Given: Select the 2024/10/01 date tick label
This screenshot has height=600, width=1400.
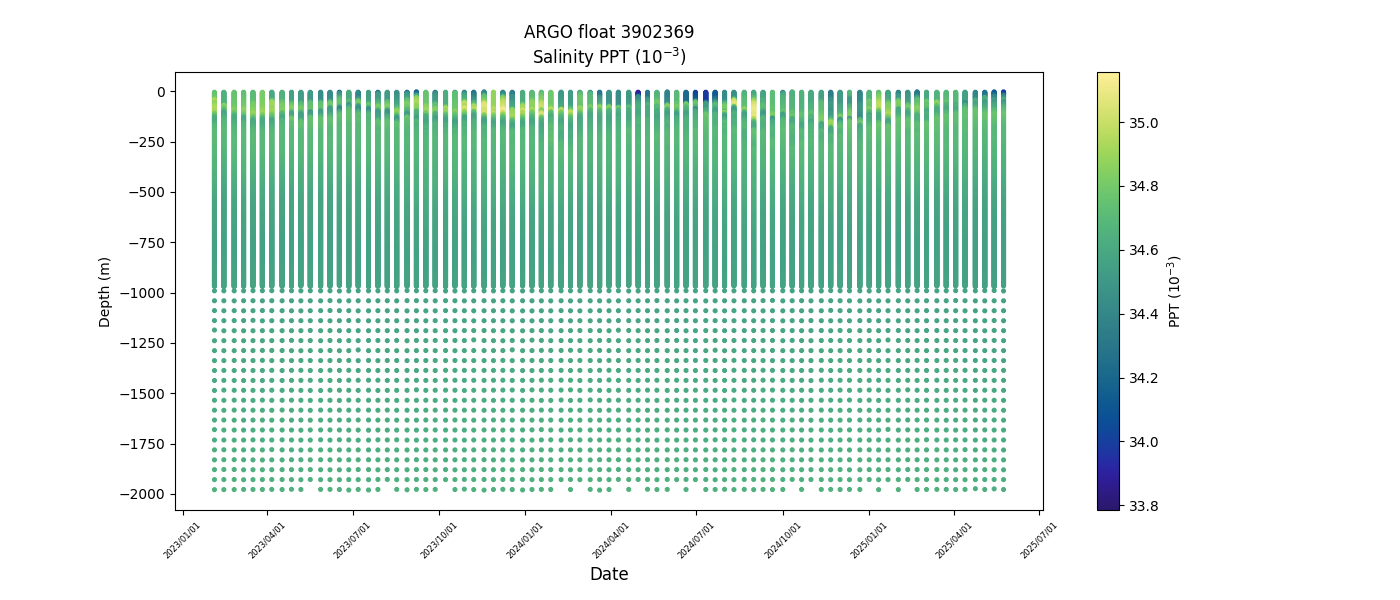Looking at the screenshot, I should pos(784,539).
